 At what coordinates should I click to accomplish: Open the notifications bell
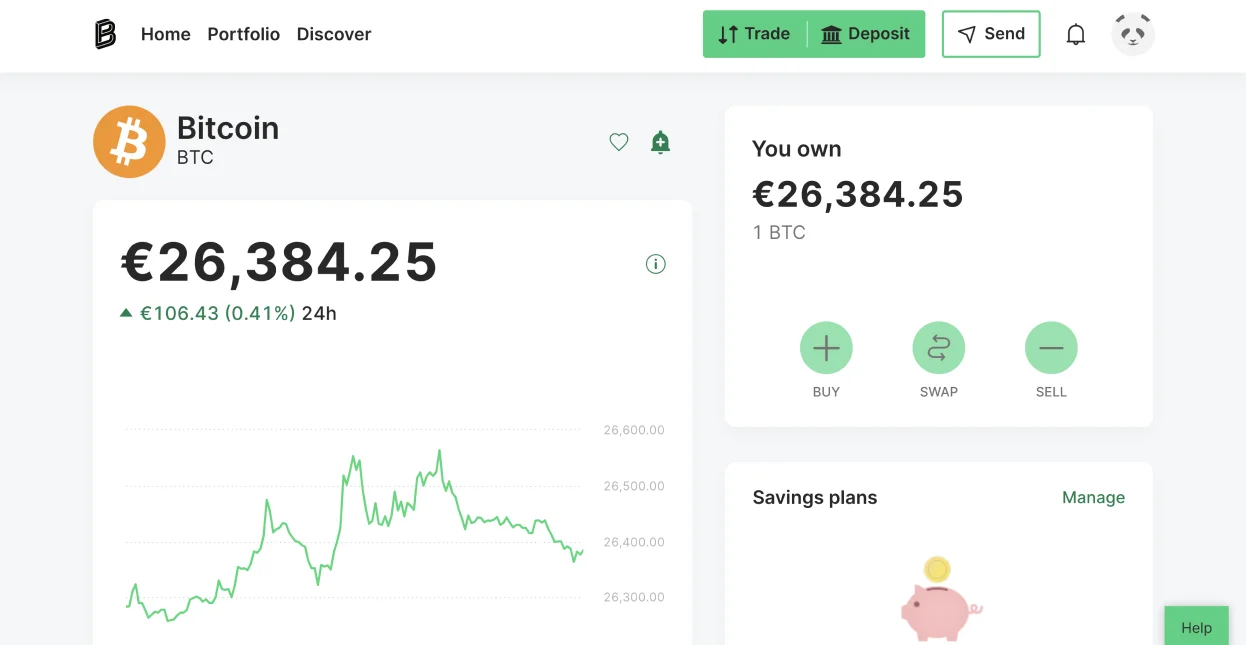1076,35
